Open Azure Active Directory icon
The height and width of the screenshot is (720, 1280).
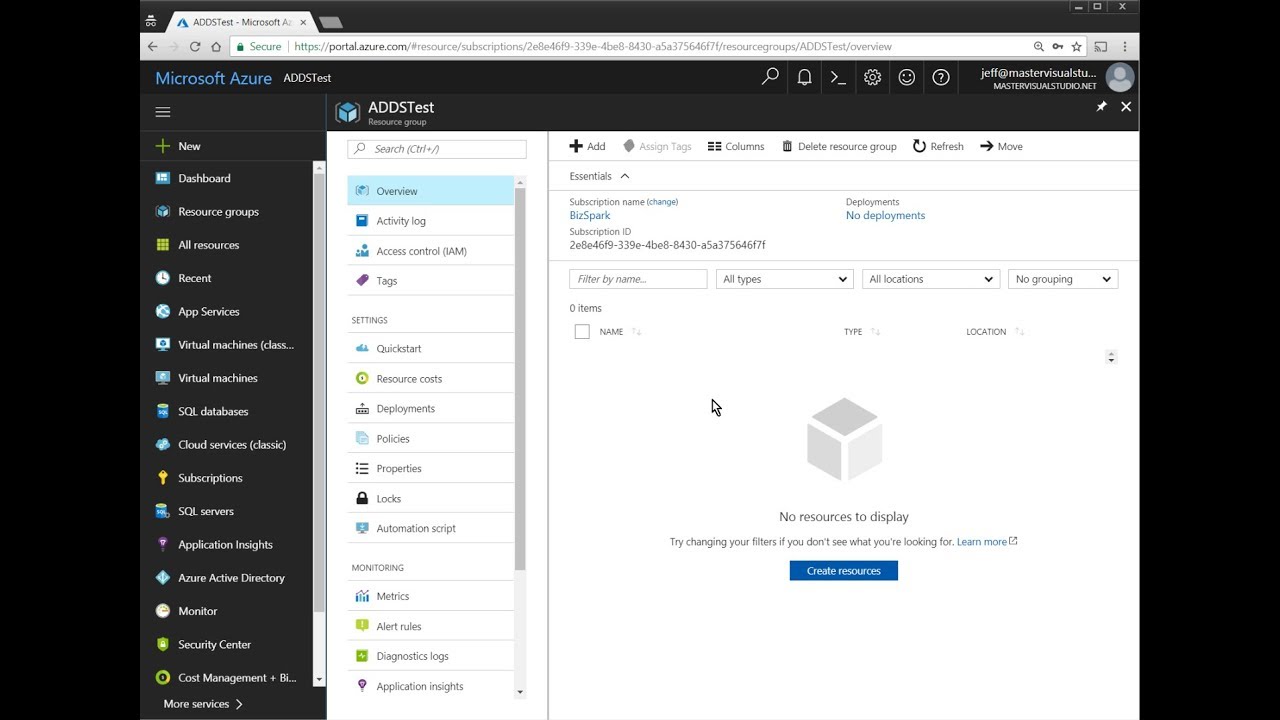click(x=163, y=578)
